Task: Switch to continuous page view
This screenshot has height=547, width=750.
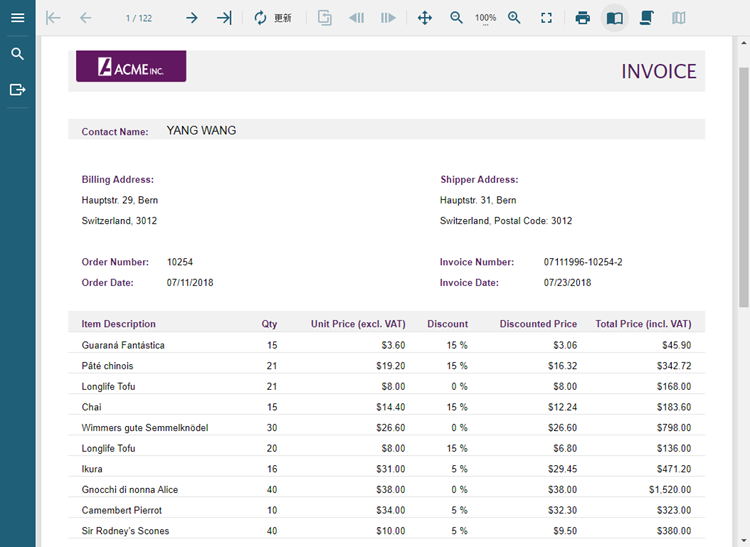Action: pos(647,18)
